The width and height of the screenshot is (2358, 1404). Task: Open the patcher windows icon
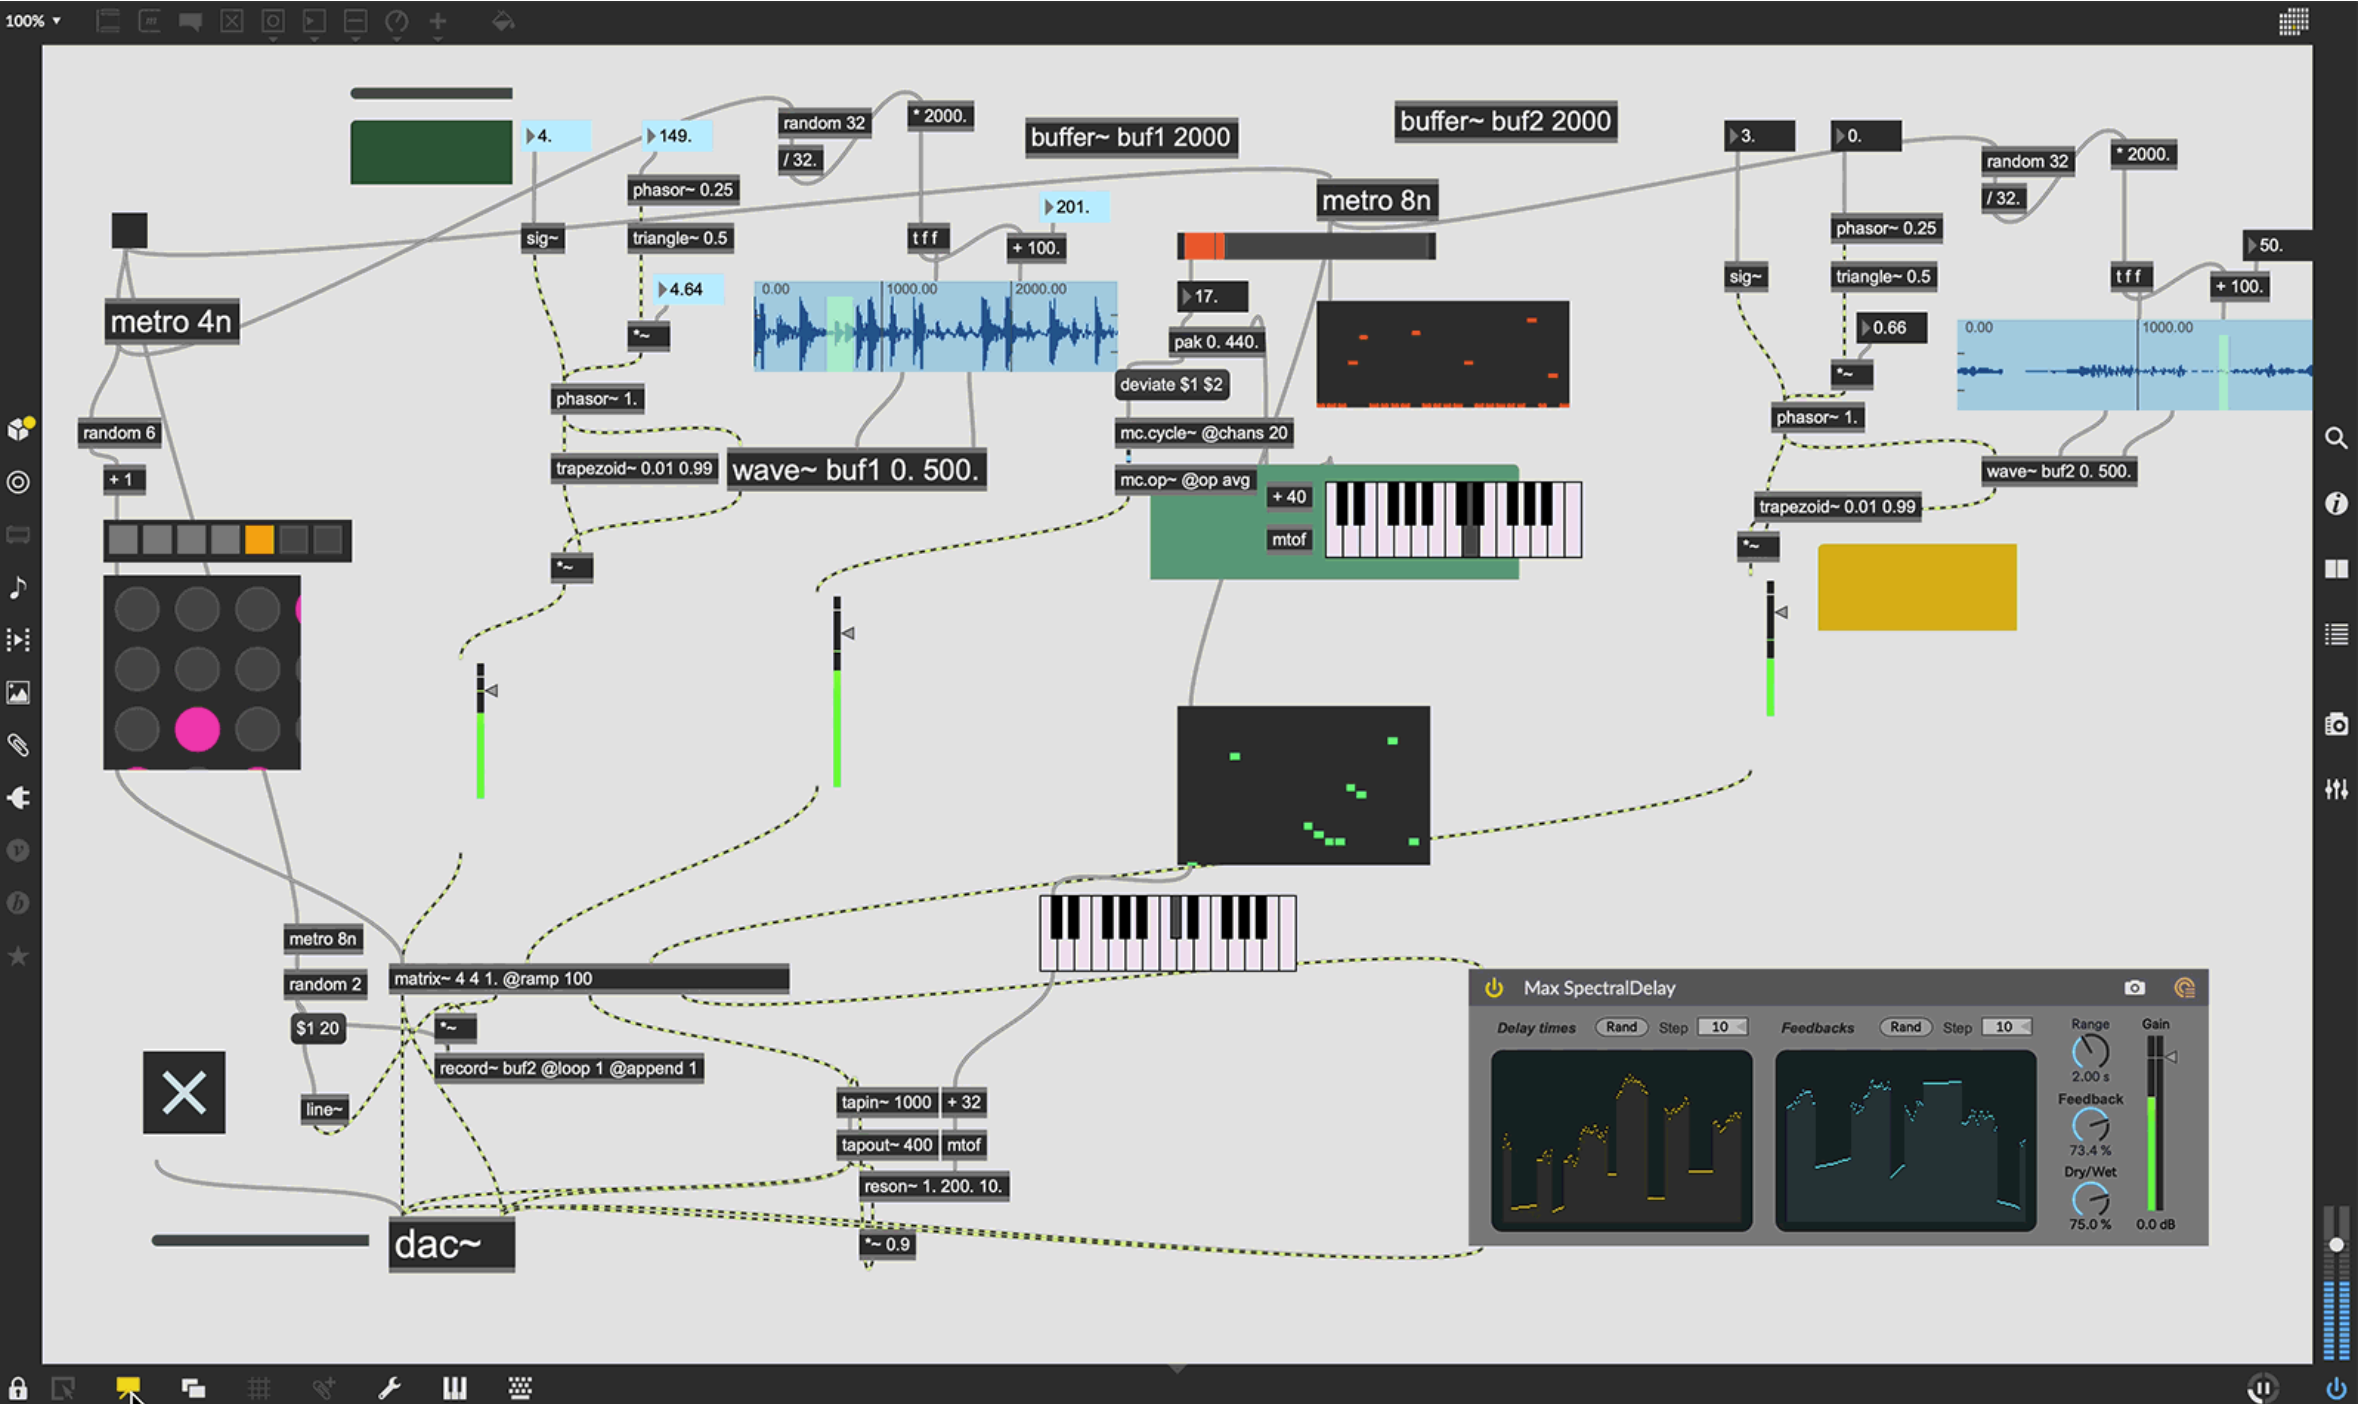(193, 1388)
